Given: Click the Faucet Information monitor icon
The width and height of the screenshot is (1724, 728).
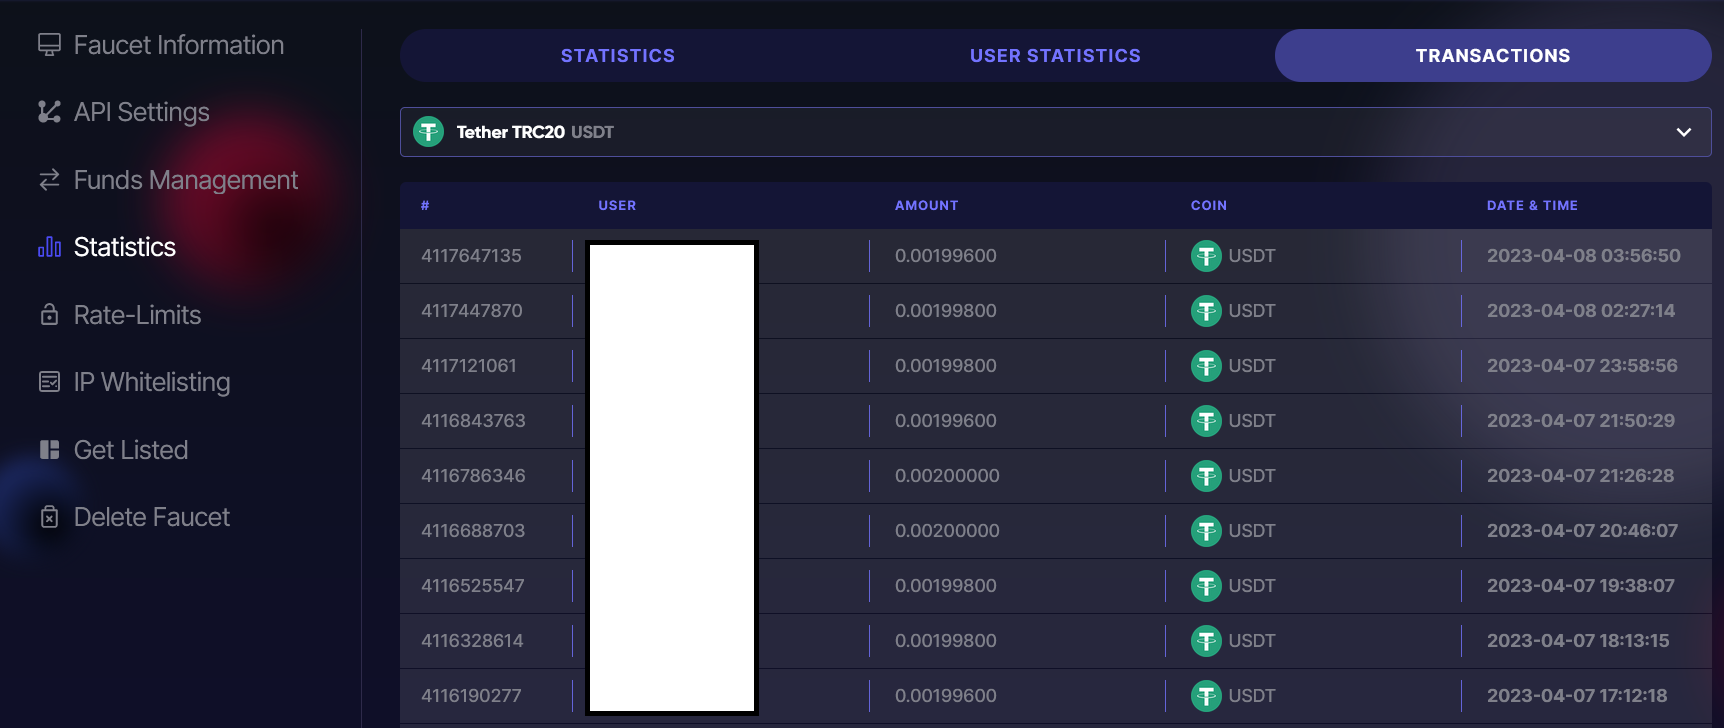Looking at the screenshot, I should pos(49,45).
